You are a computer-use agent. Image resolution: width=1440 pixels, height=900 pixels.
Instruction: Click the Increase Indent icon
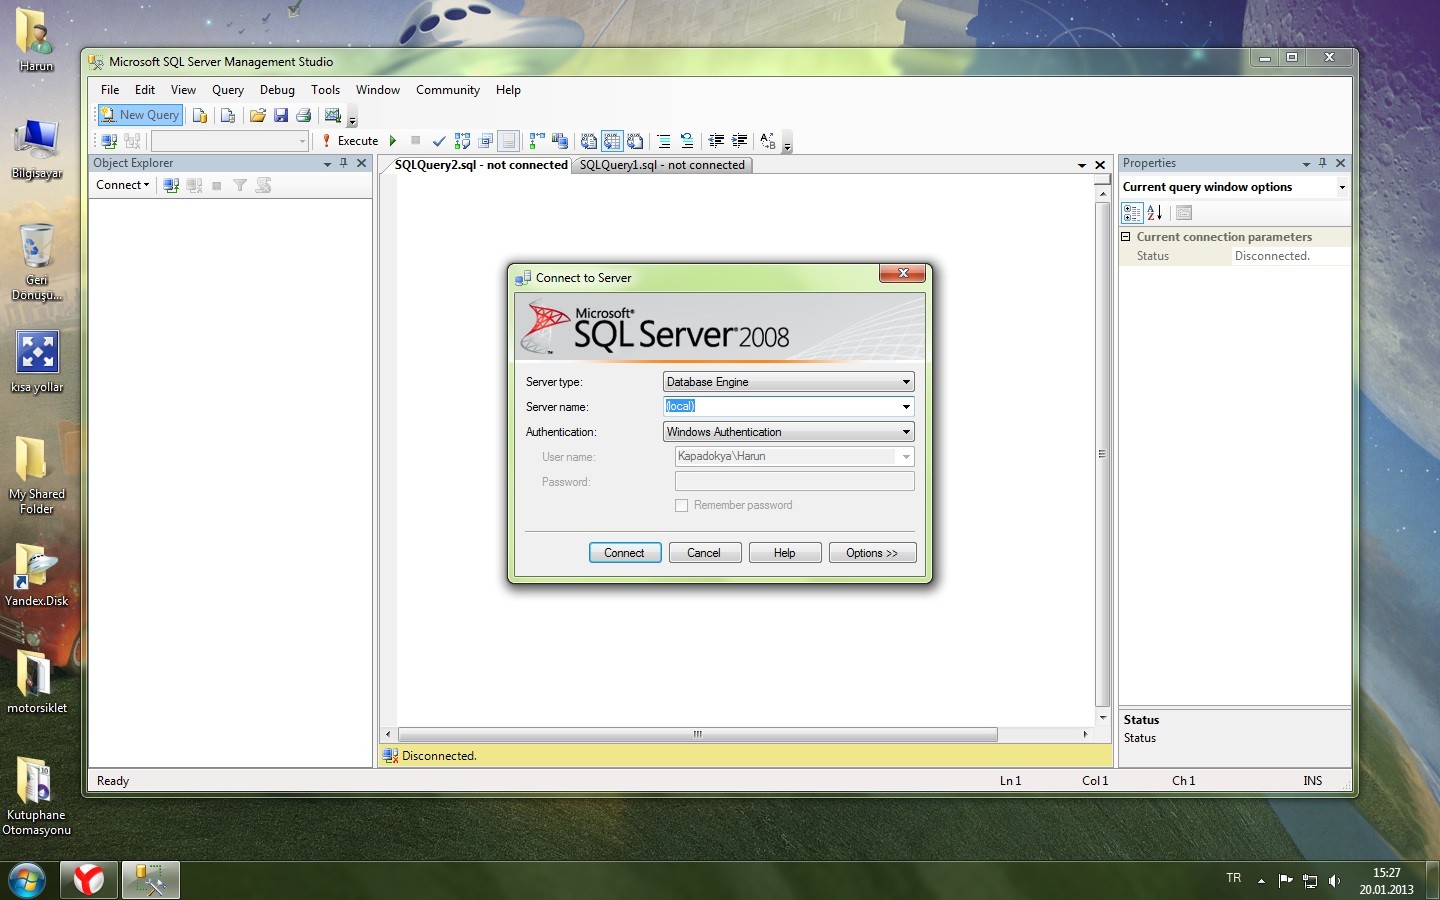click(x=739, y=141)
